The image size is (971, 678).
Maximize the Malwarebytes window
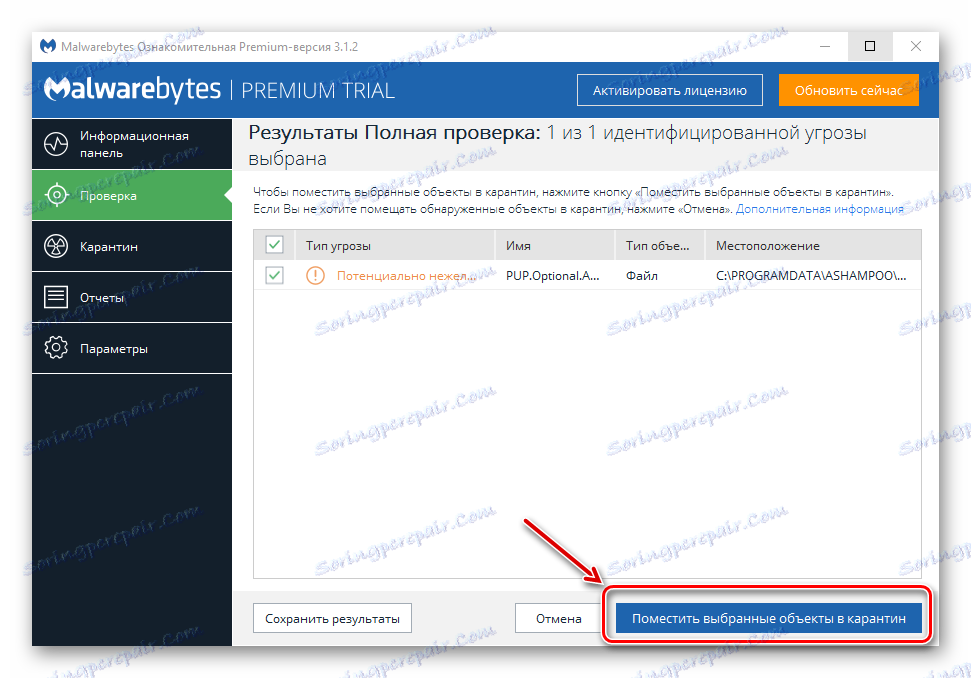(x=870, y=46)
